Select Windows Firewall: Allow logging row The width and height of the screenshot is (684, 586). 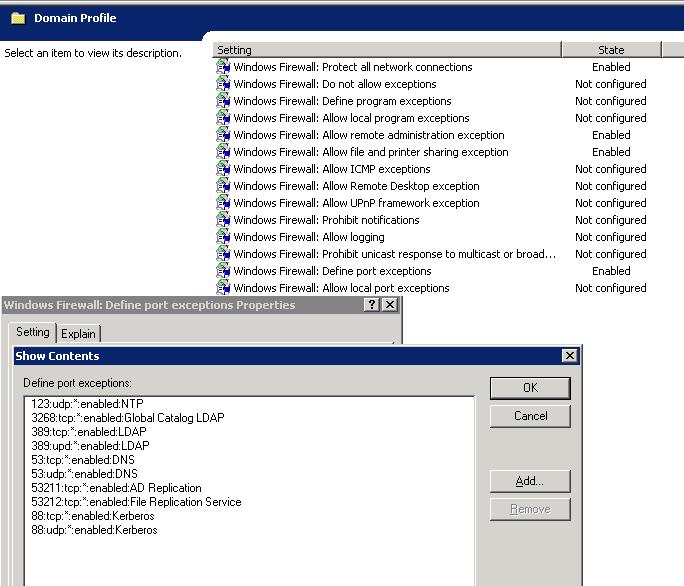pyautogui.click(x=309, y=237)
